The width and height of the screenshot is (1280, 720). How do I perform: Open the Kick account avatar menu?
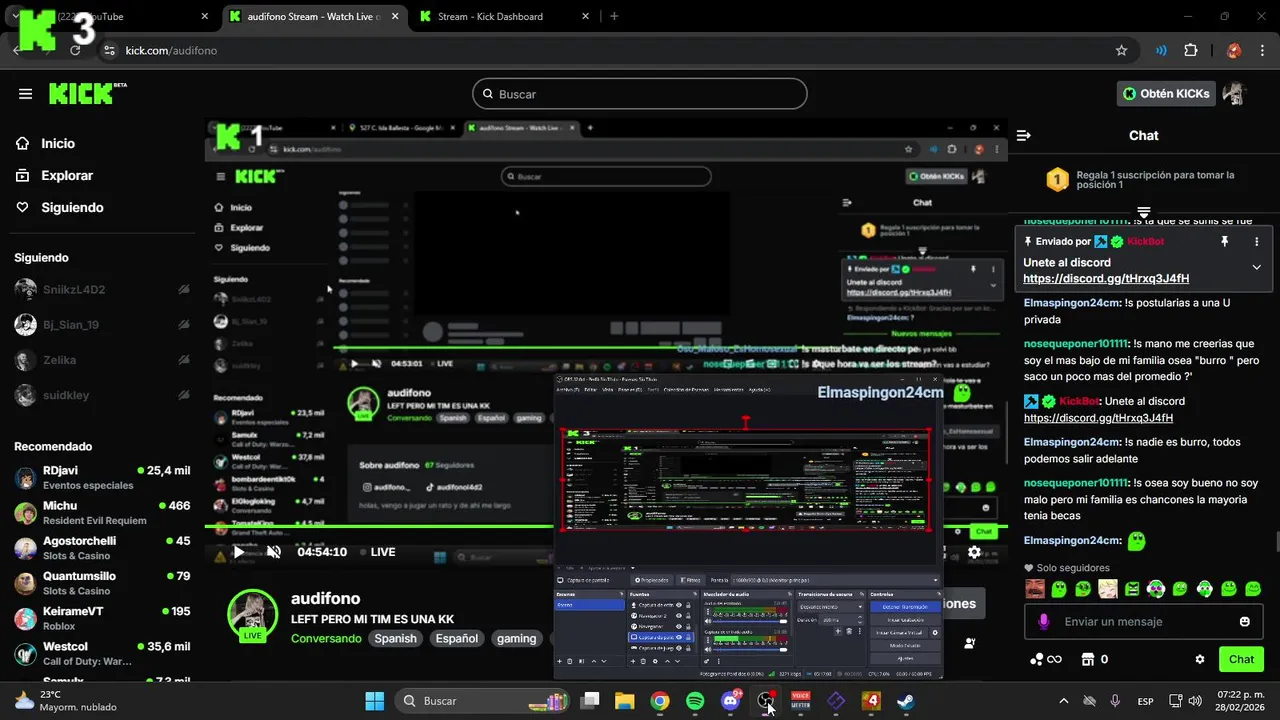1234,93
